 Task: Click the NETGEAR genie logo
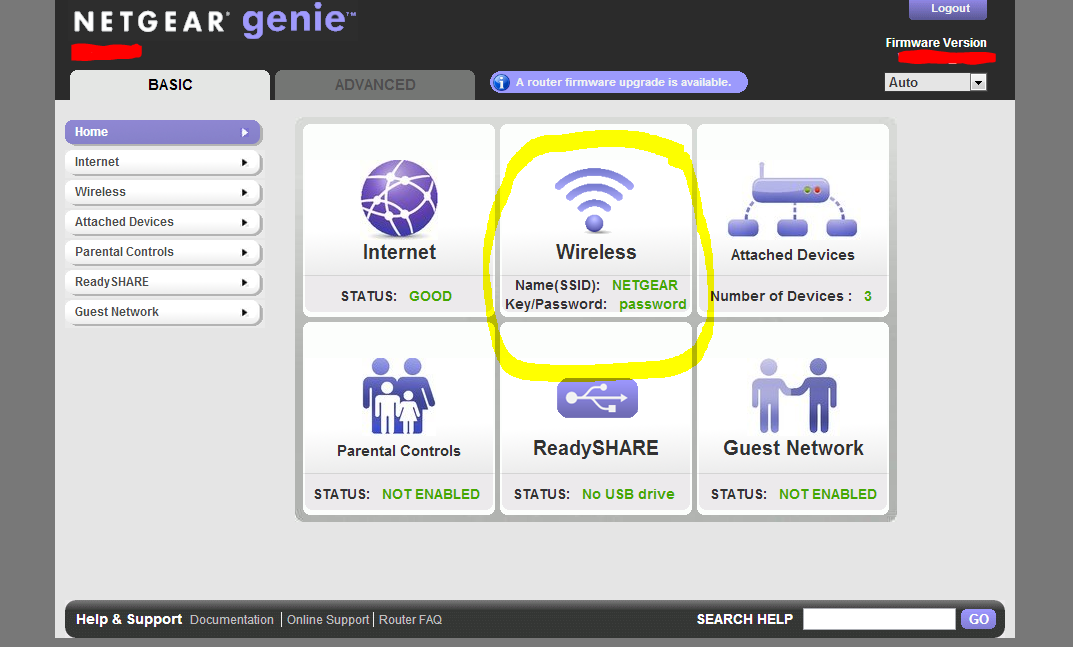click(214, 21)
